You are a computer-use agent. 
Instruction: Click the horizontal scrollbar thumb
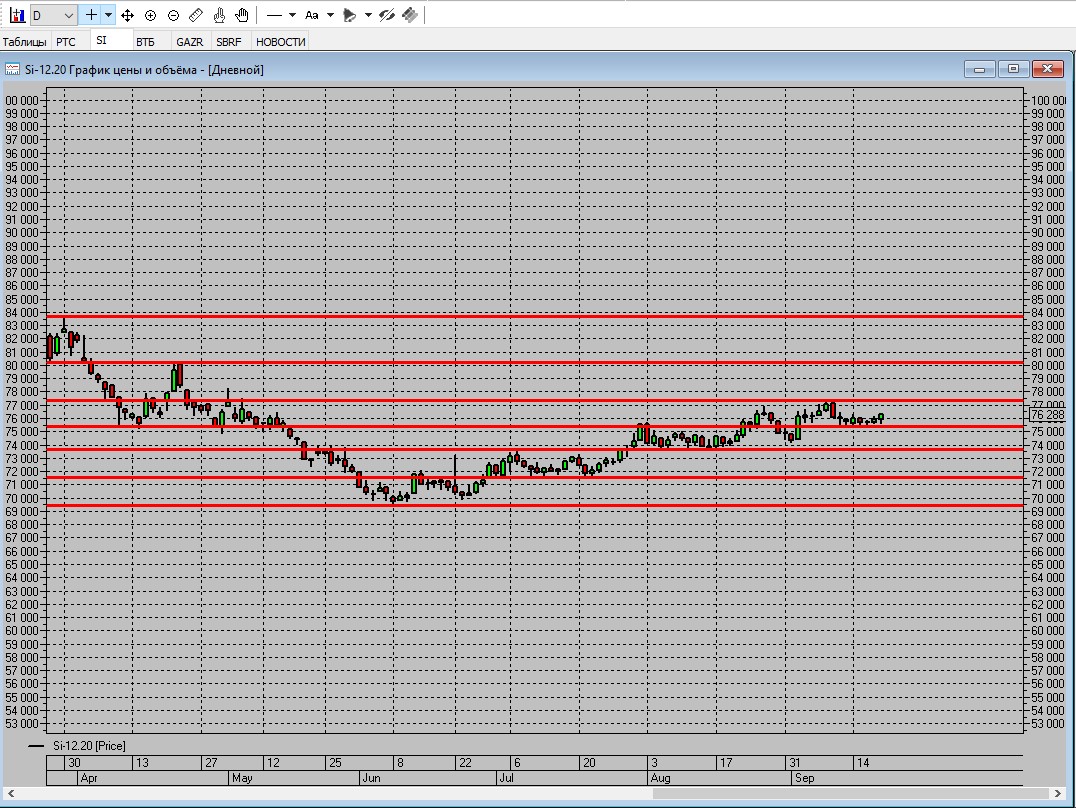click(851, 794)
